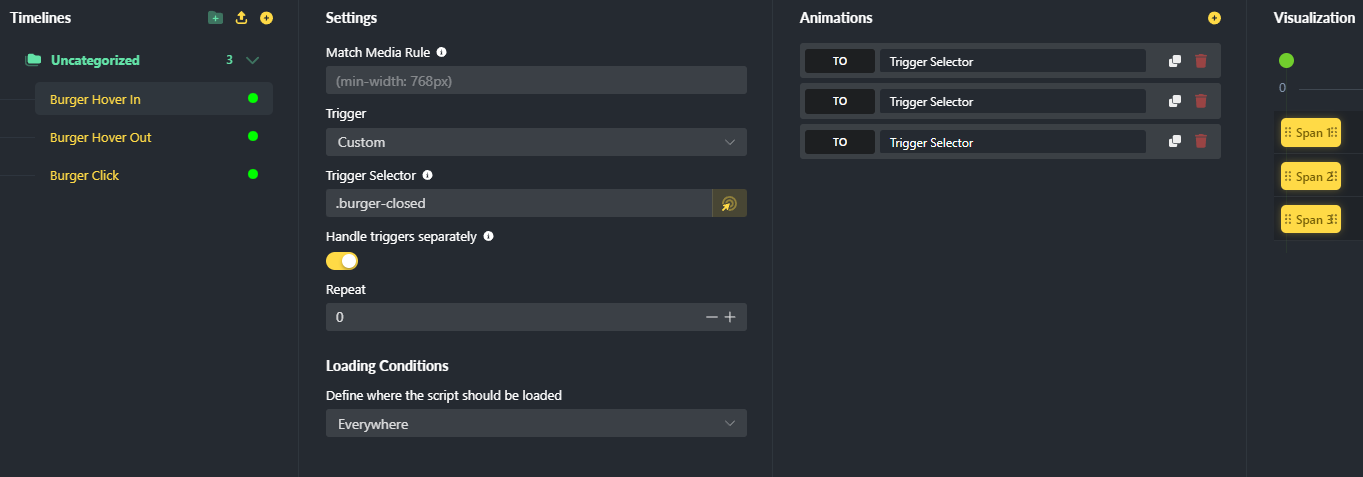Duplicate the first animation row
Image resolution: width=1363 pixels, height=477 pixels.
point(1175,61)
